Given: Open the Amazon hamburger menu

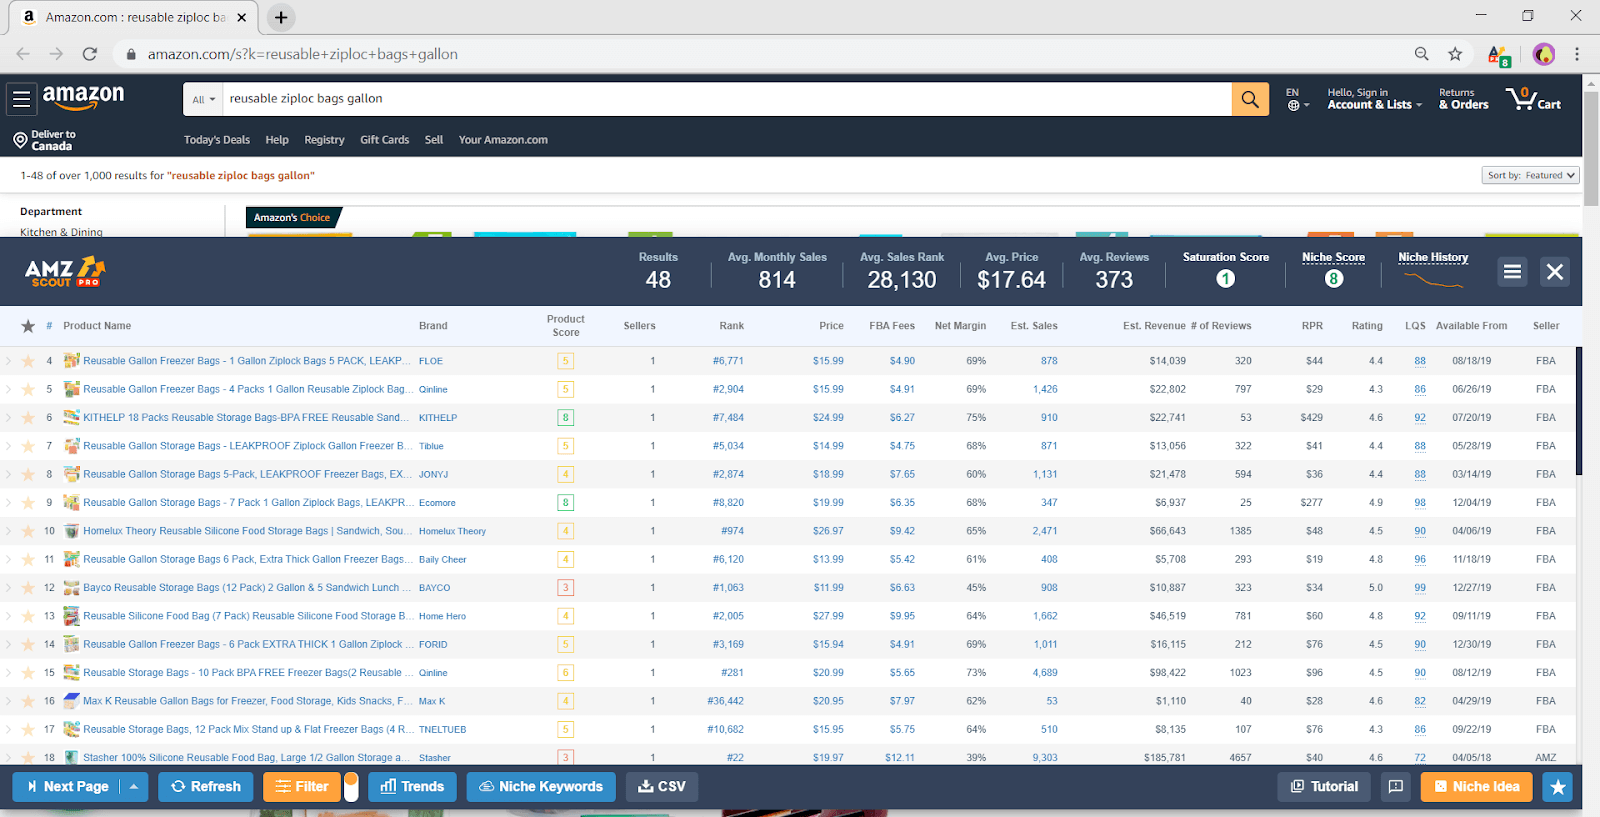Looking at the screenshot, I should coord(21,99).
